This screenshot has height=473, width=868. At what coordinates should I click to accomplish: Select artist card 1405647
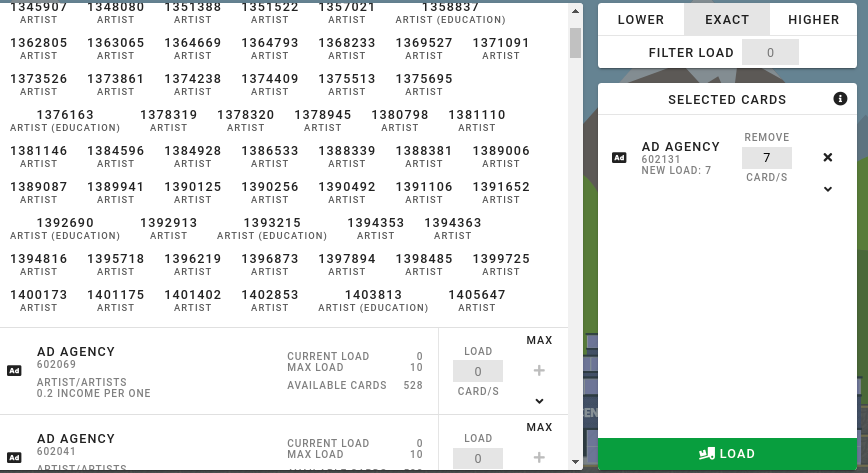(477, 300)
